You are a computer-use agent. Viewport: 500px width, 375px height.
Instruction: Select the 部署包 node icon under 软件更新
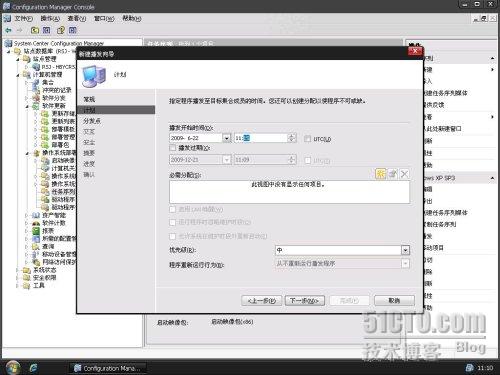pos(45,145)
